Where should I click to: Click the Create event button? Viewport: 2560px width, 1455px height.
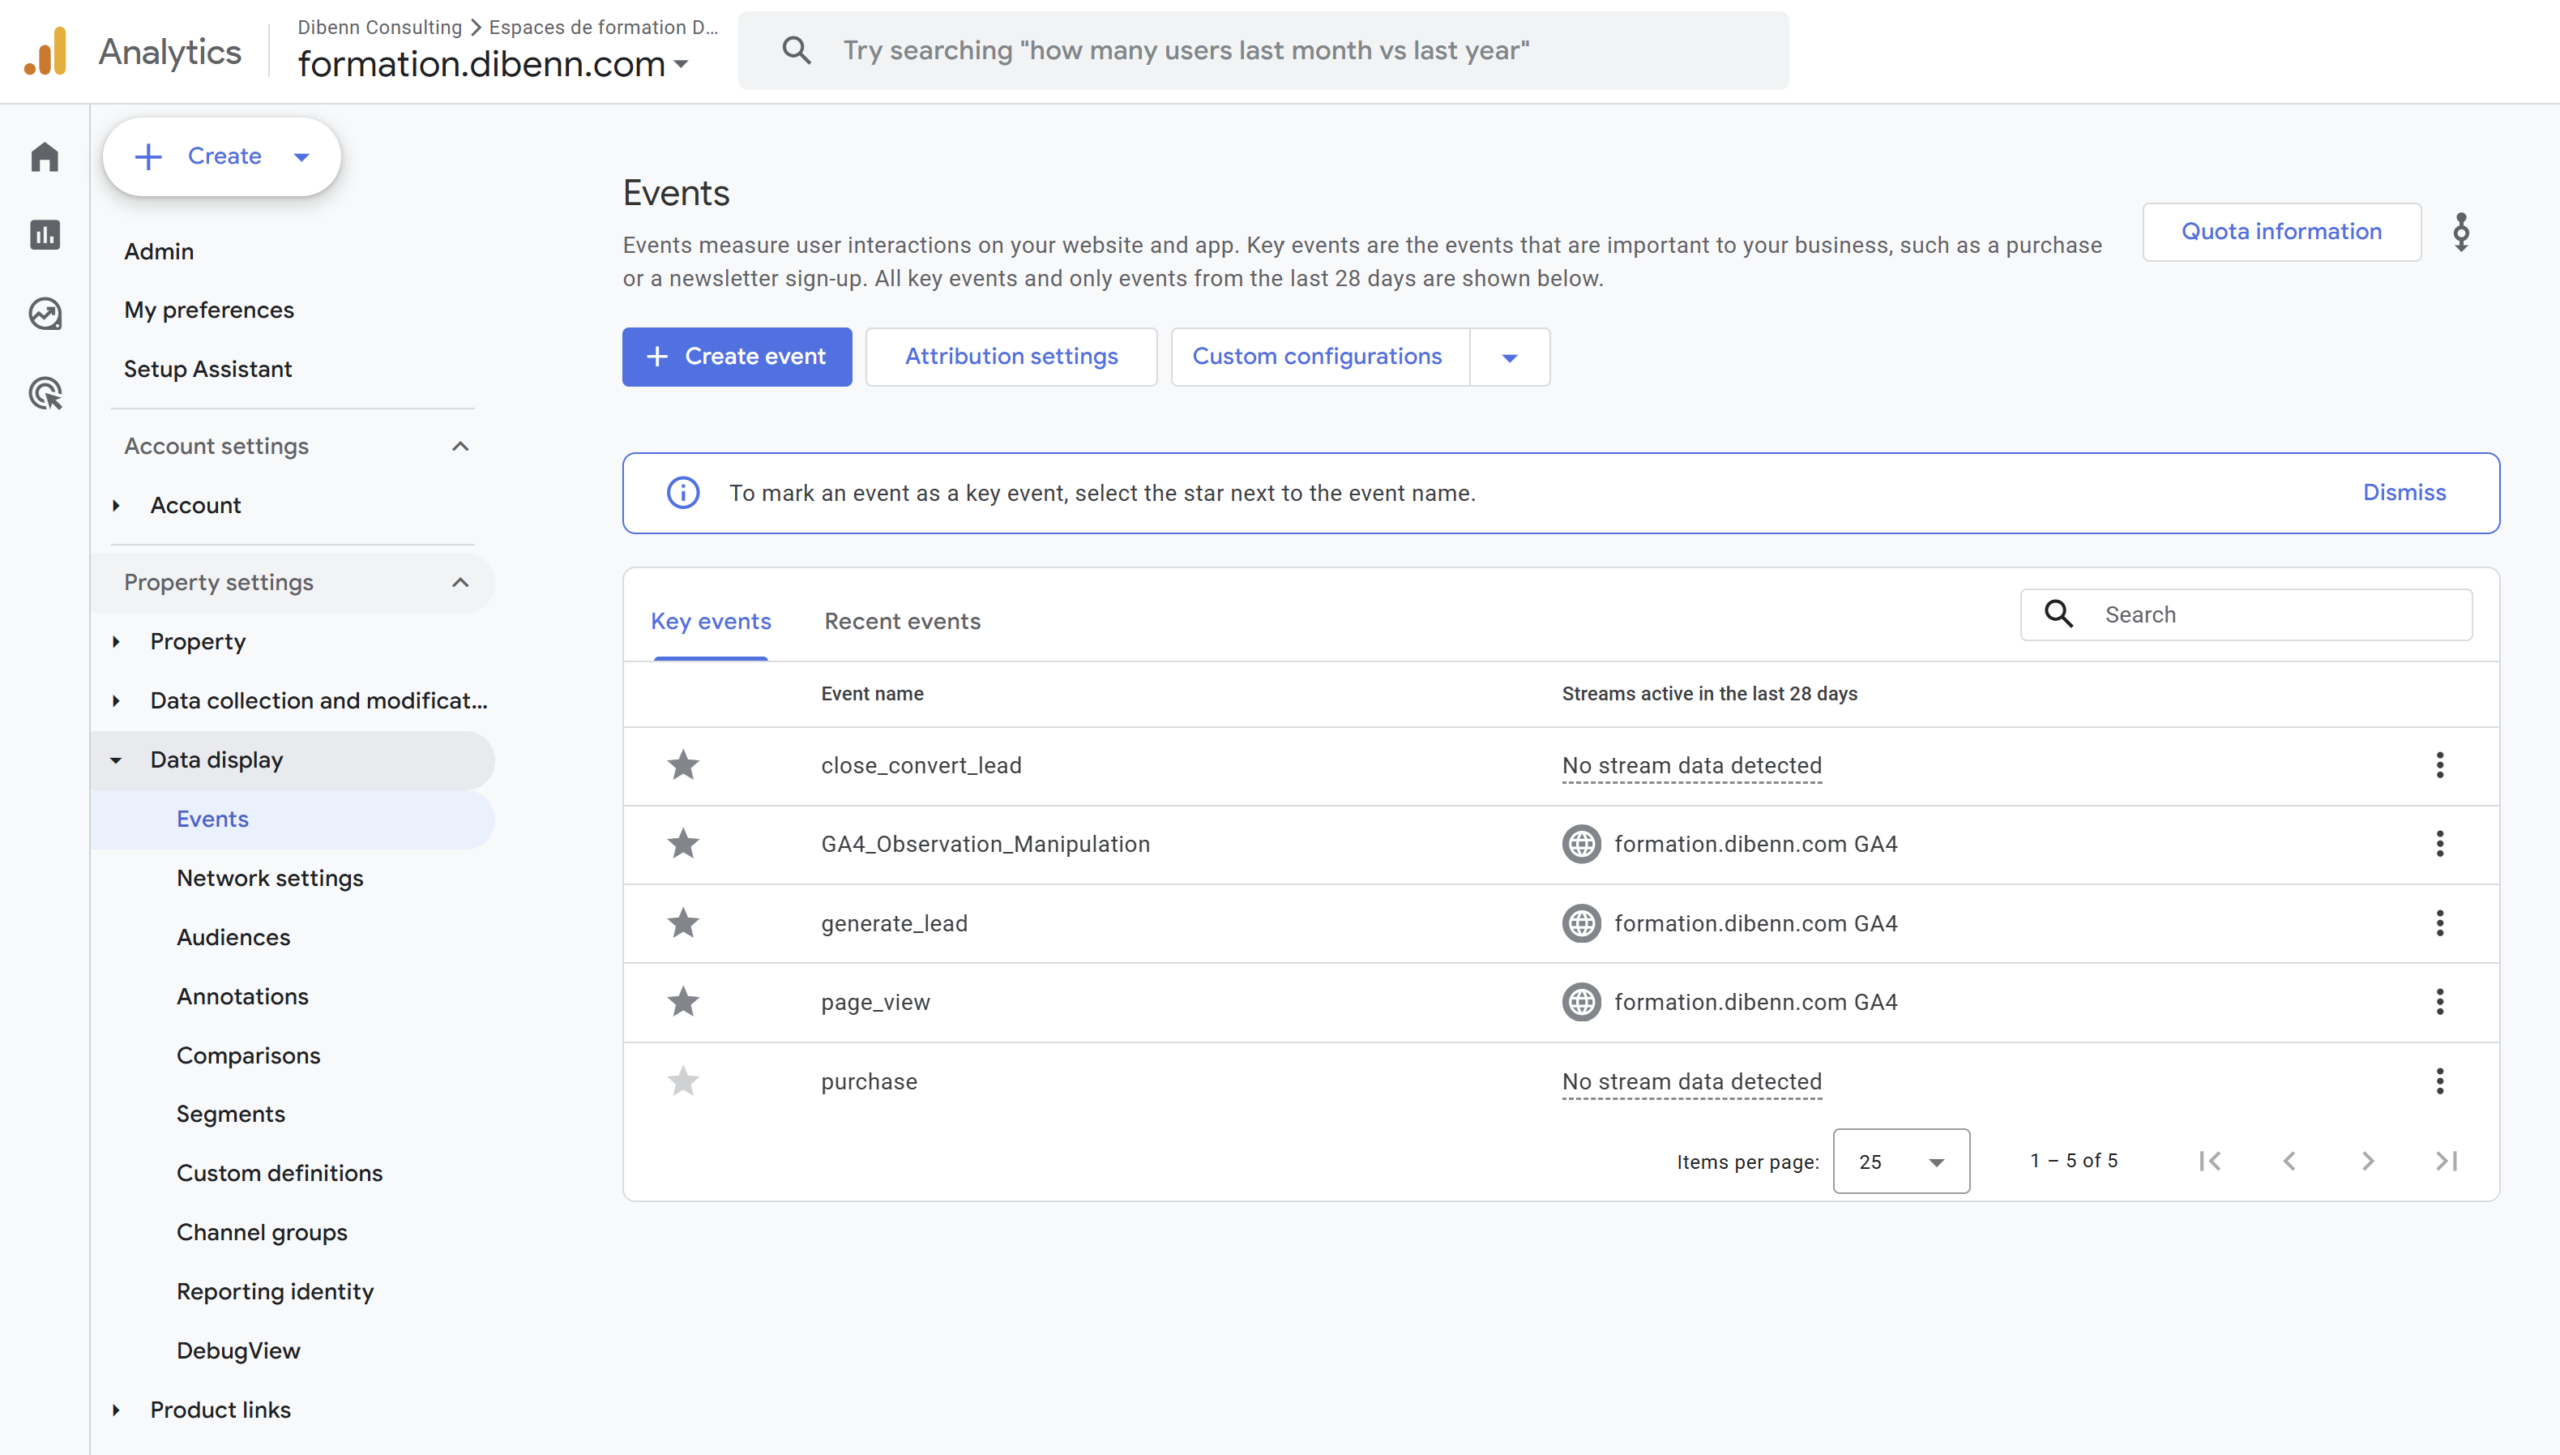(737, 357)
